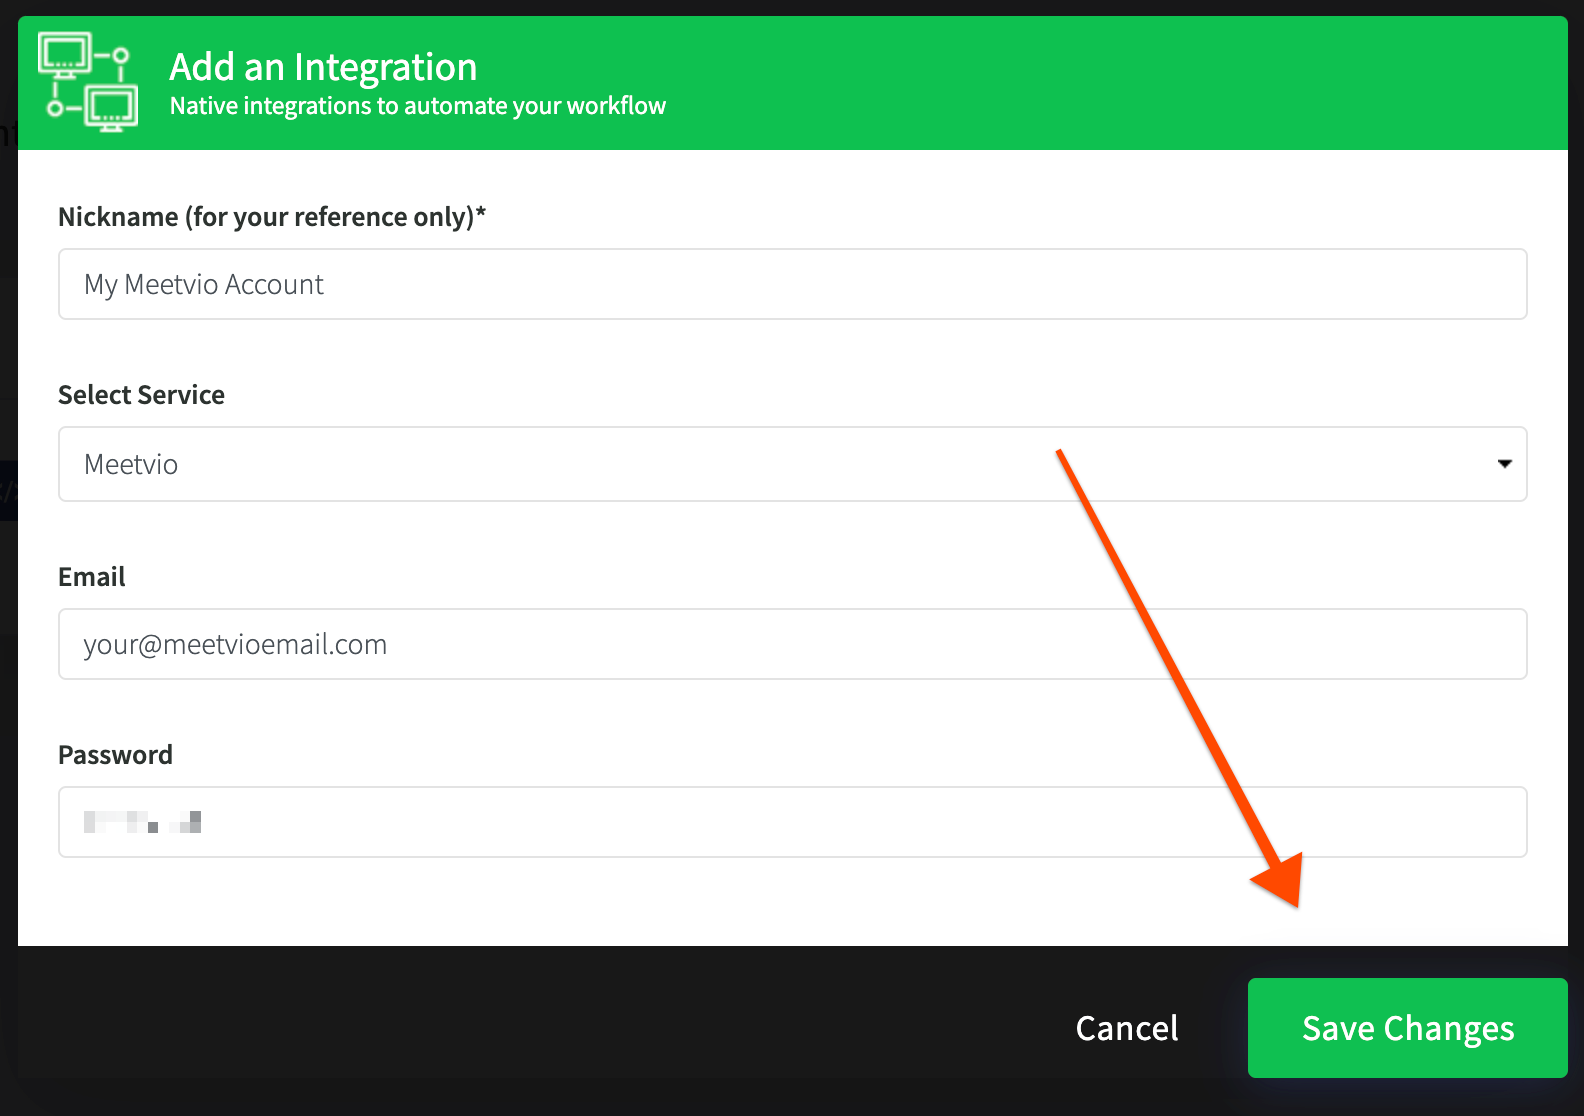Click the Save Changes button

(x=1407, y=1028)
